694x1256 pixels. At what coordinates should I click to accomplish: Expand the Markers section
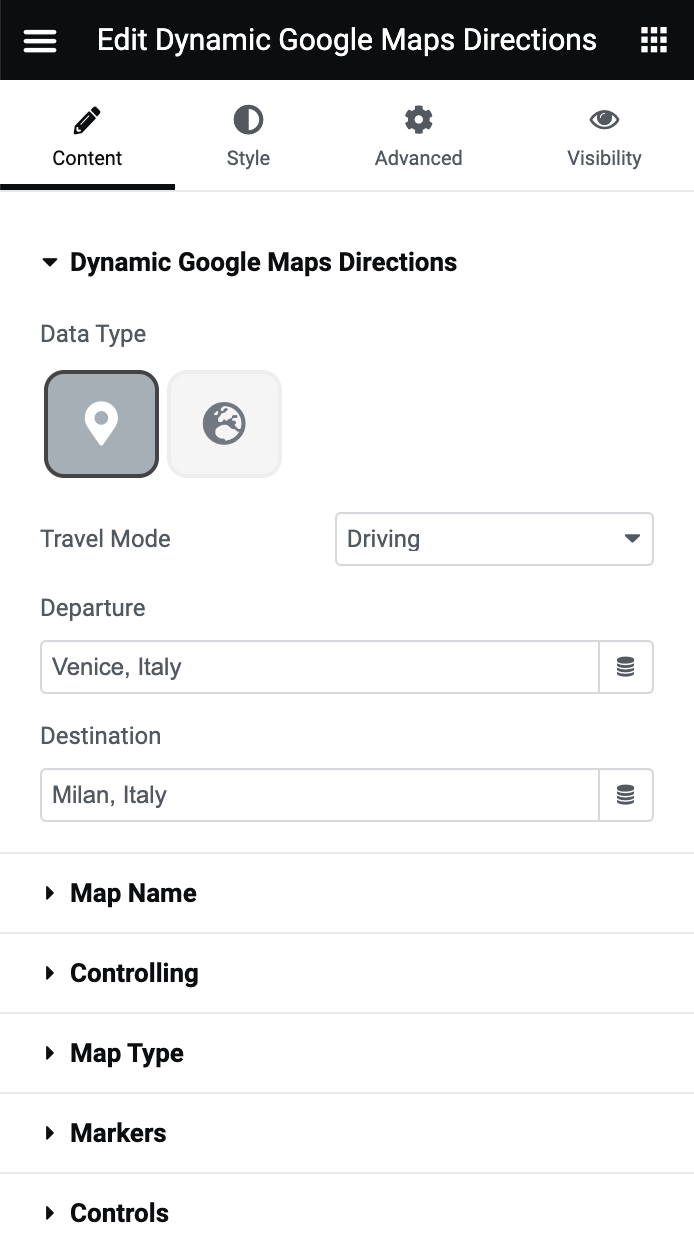[x=117, y=1133]
